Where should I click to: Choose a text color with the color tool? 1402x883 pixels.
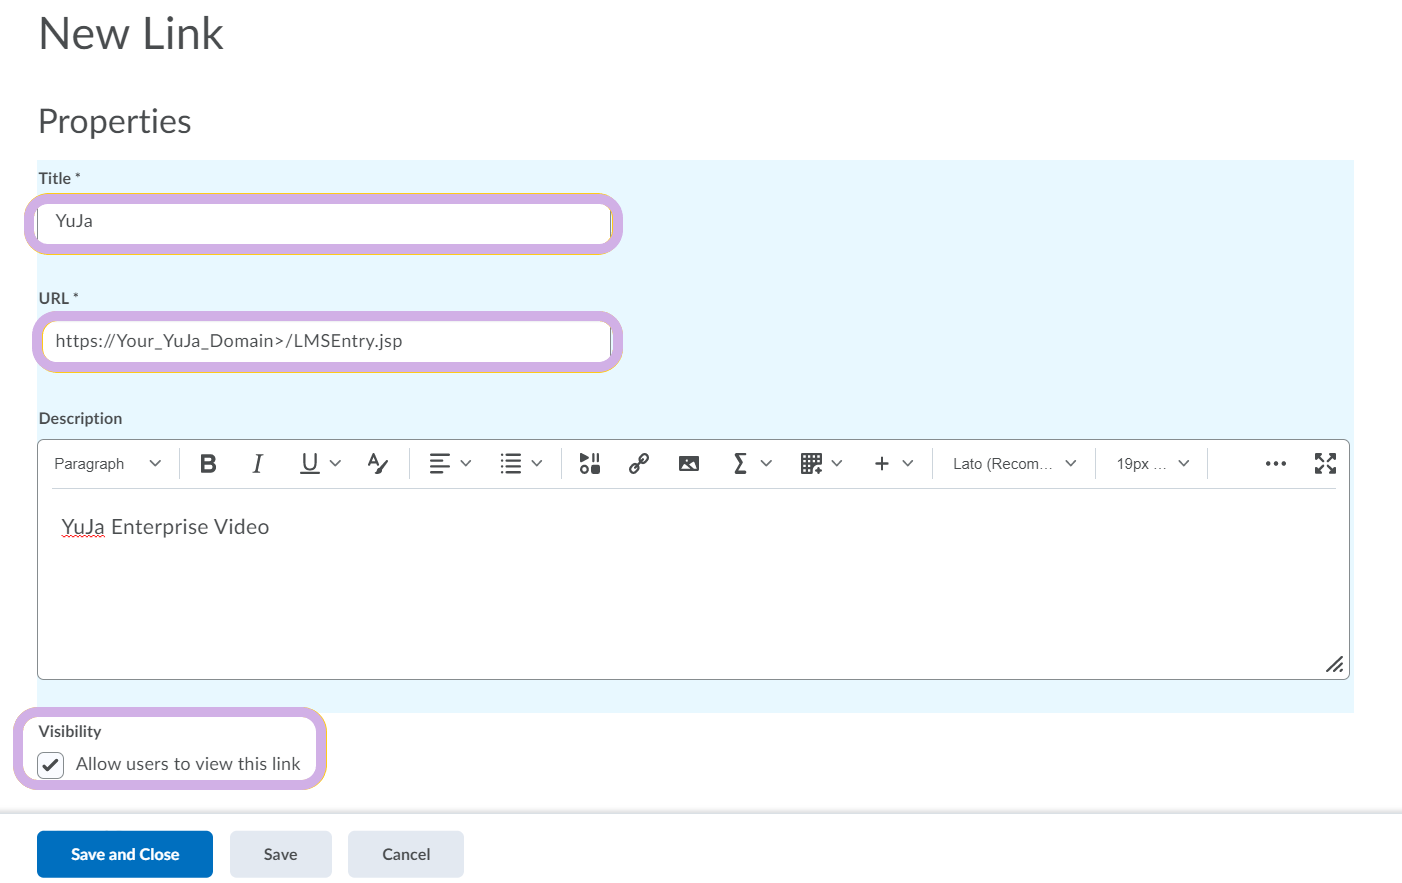tap(378, 464)
